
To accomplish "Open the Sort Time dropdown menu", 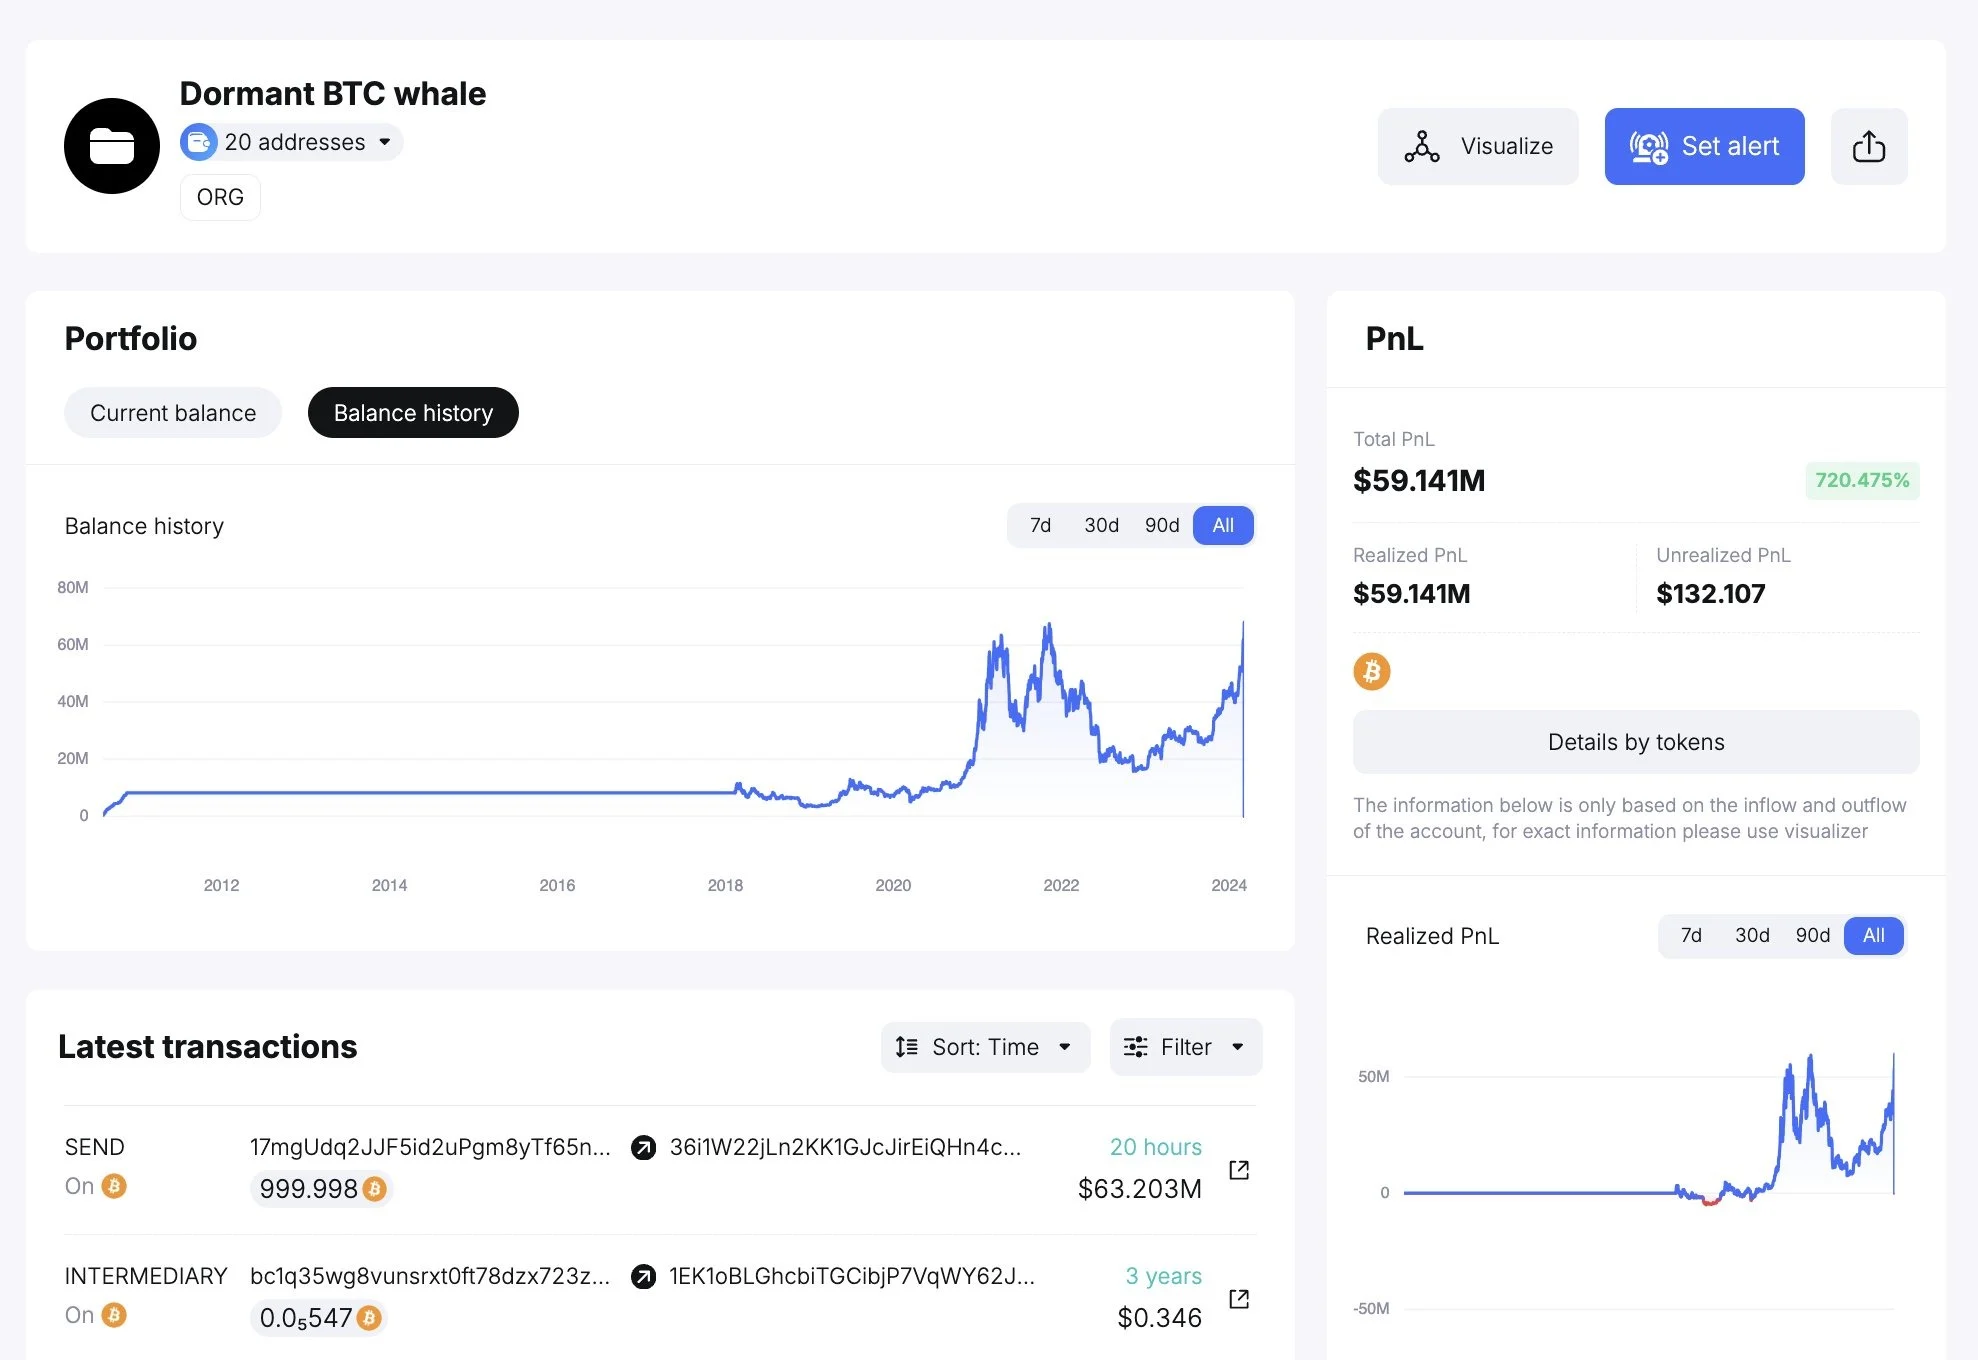I will coord(984,1044).
